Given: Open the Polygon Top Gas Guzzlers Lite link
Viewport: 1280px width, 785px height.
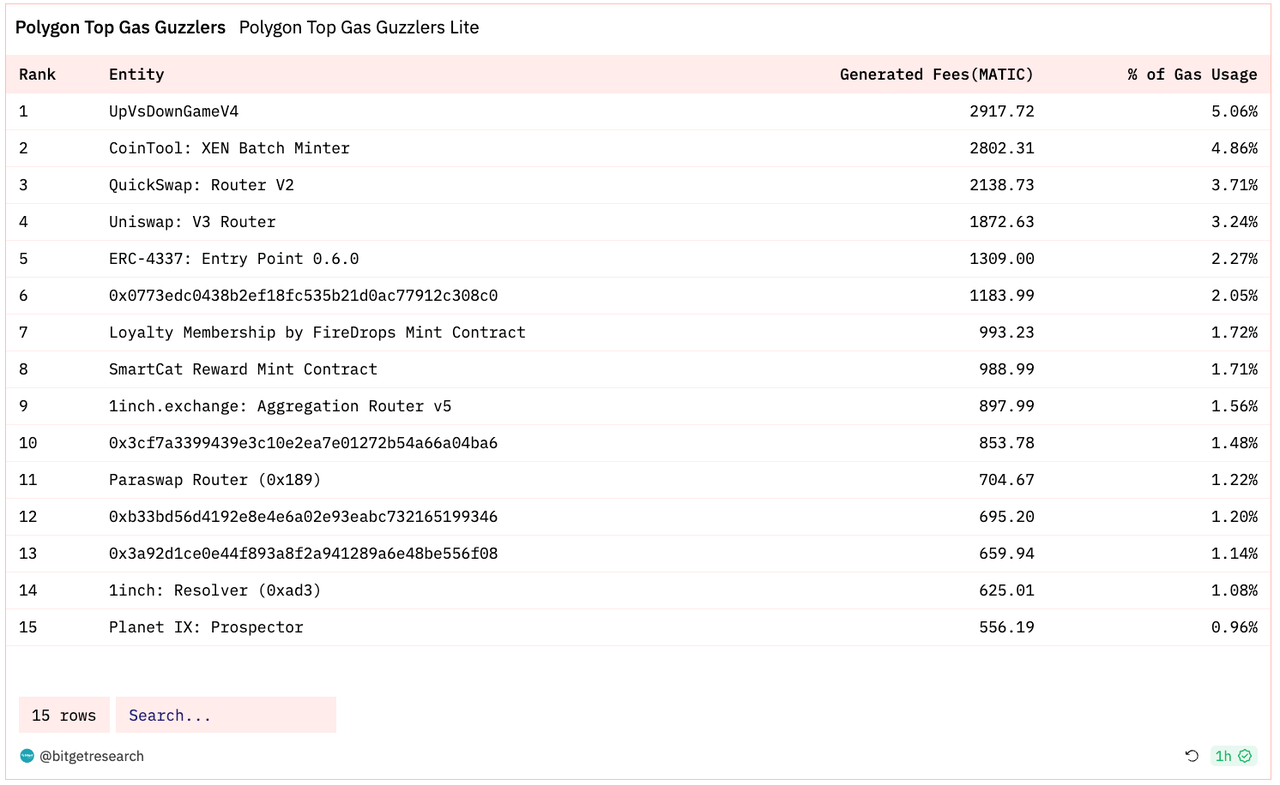Looking at the screenshot, I should point(359,28).
